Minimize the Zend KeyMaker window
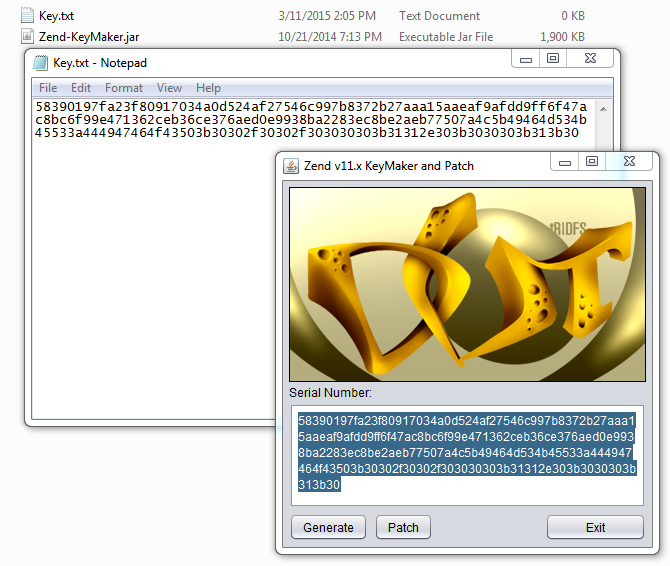670x566 pixels. [565, 161]
